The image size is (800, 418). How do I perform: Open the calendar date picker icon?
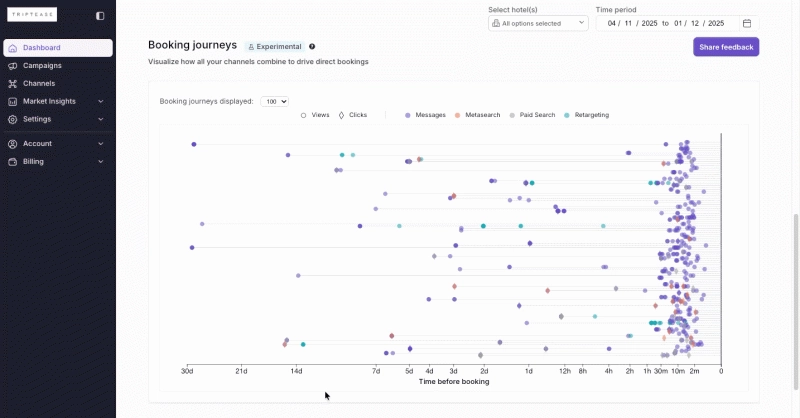click(x=747, y=23)
